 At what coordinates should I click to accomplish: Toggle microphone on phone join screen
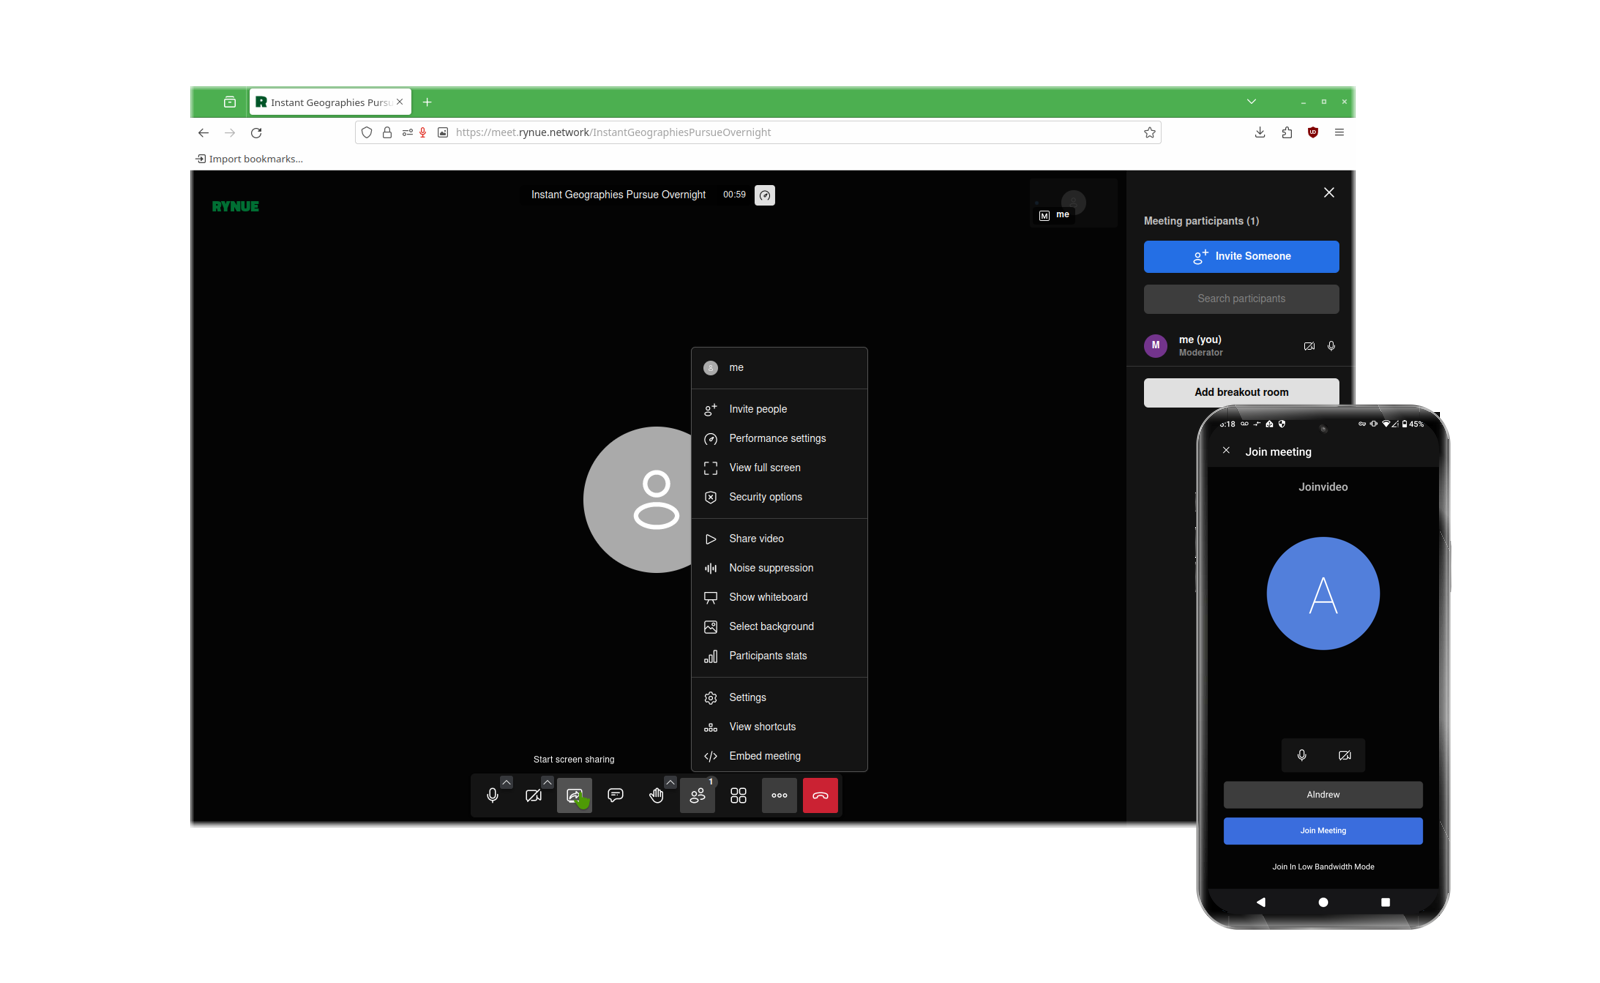point(1302,755)
